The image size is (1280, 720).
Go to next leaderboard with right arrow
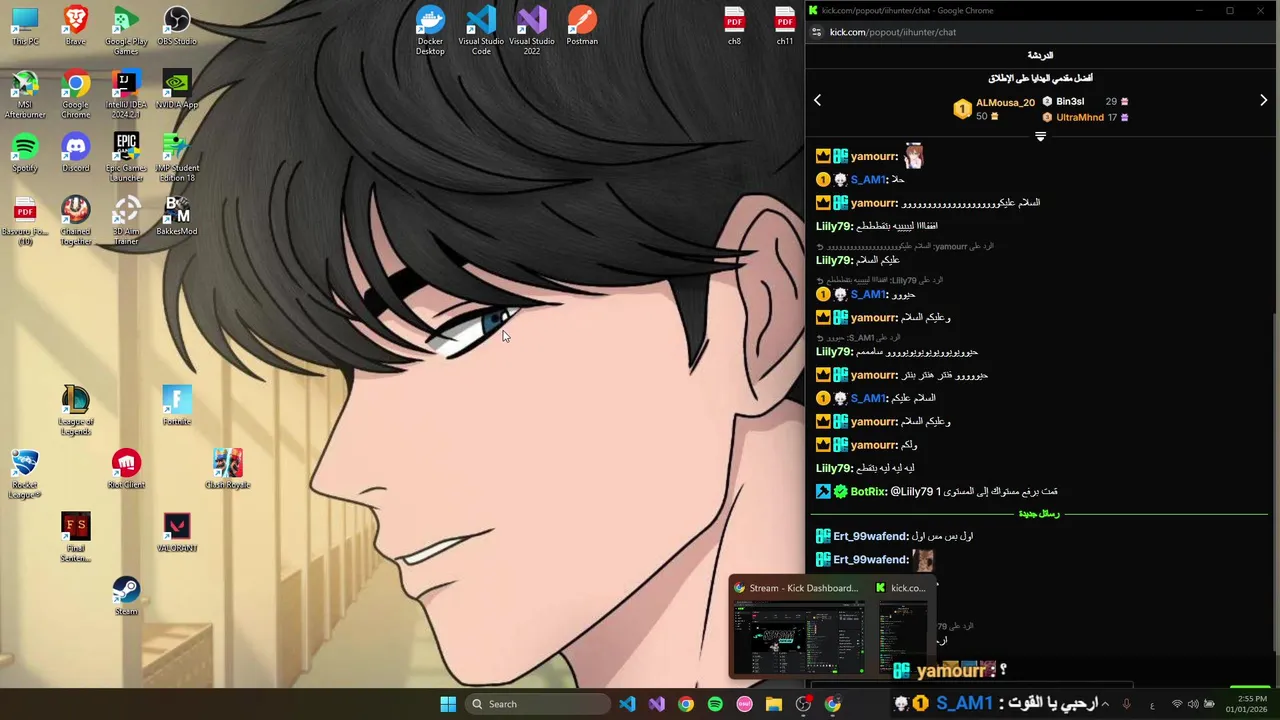(1263, 100)
